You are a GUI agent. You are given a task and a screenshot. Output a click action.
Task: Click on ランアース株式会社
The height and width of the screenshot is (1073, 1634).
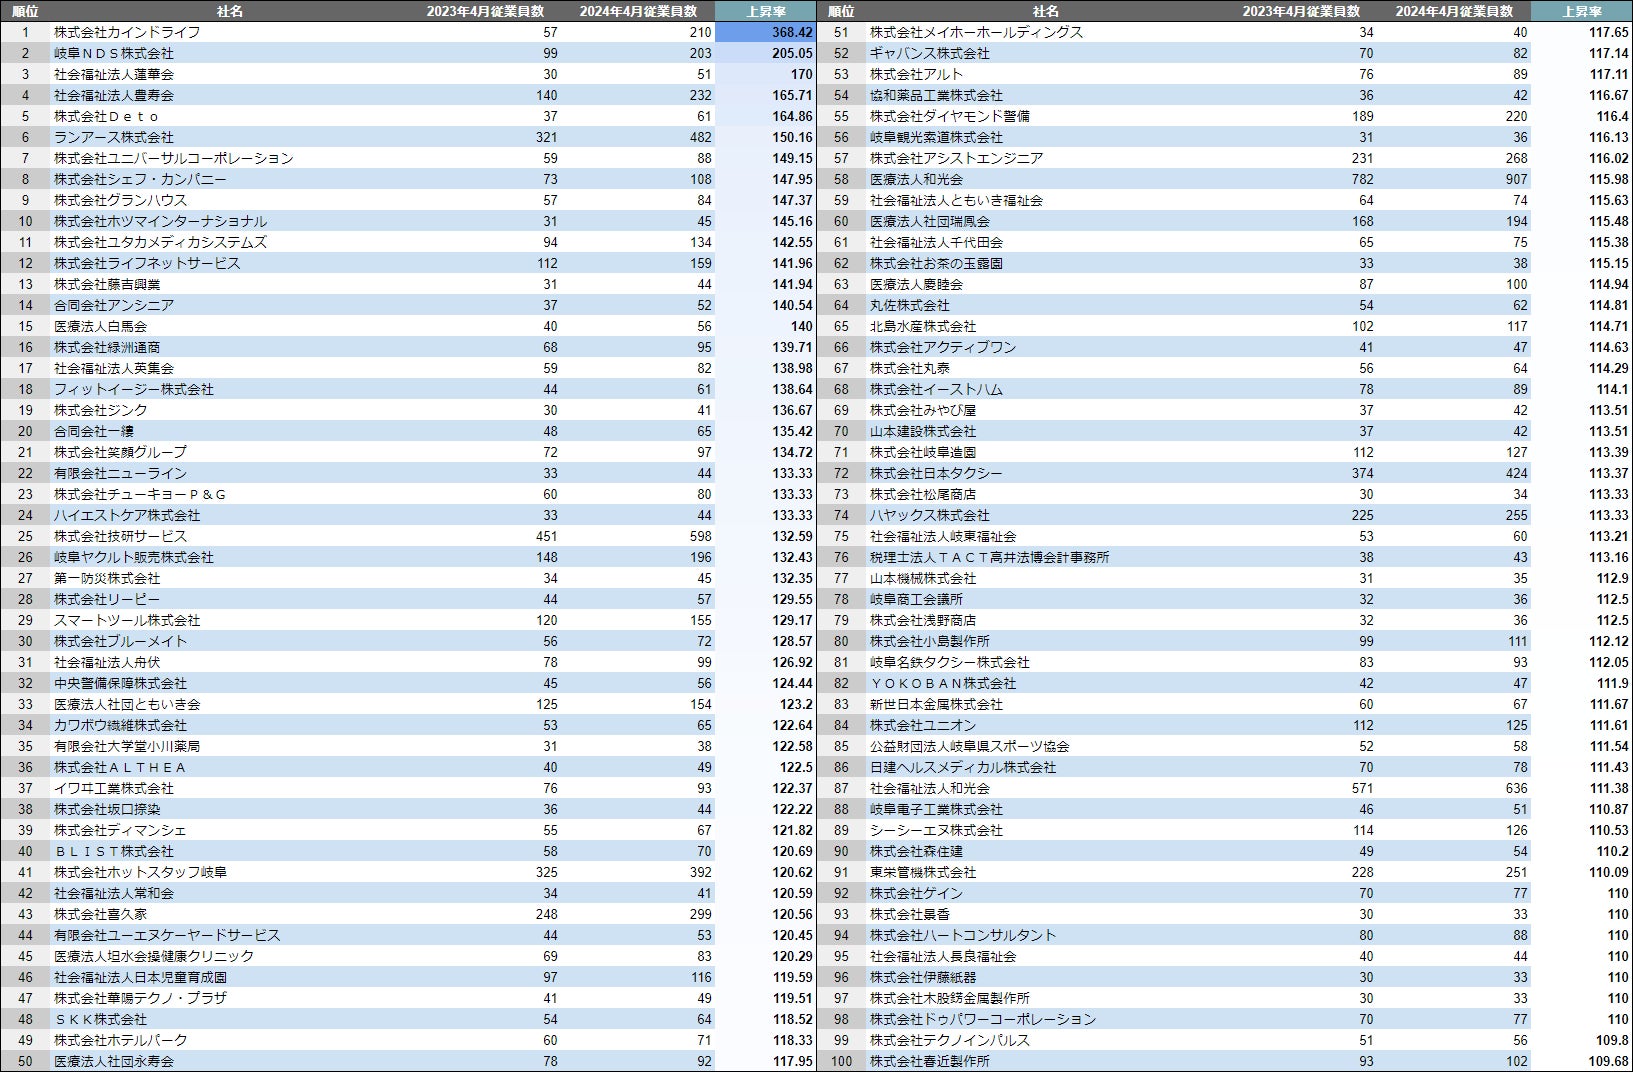tap(114, 137)
